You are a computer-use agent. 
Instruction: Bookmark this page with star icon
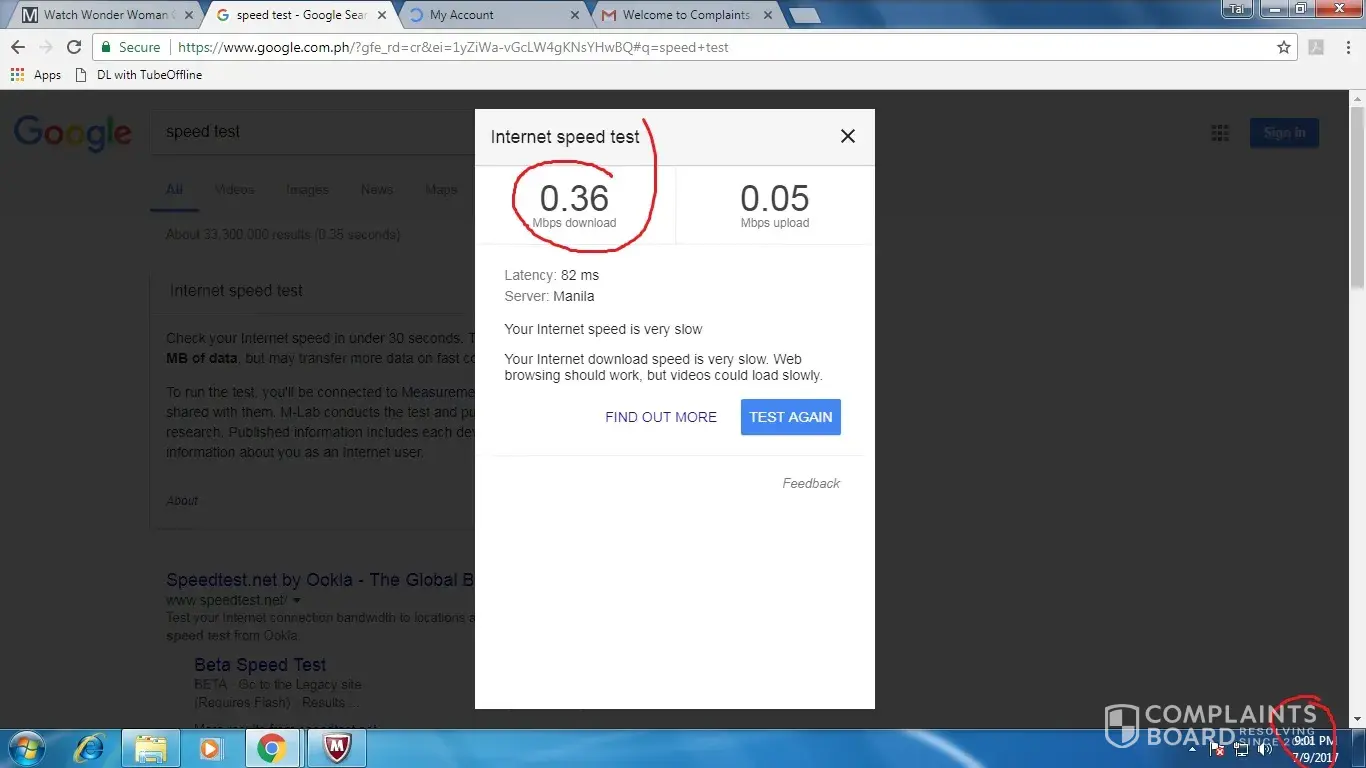pos(1284,47)
